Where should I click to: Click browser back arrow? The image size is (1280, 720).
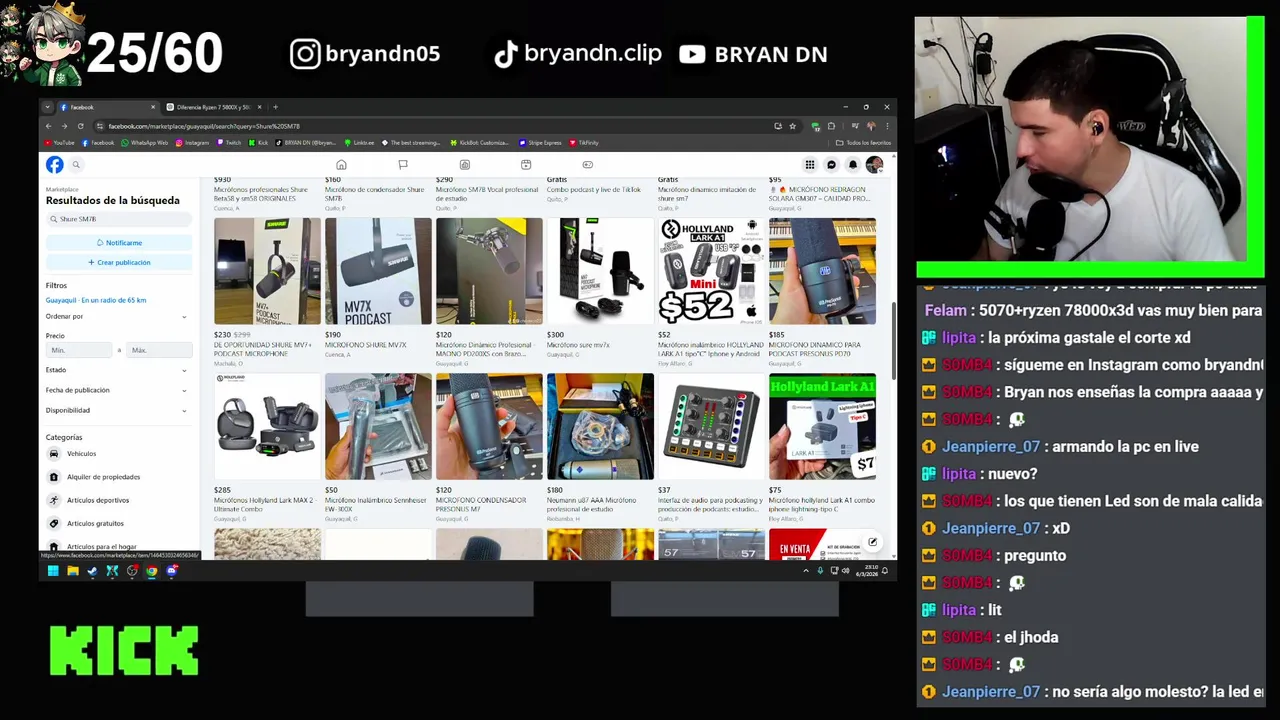click(50, 126)
